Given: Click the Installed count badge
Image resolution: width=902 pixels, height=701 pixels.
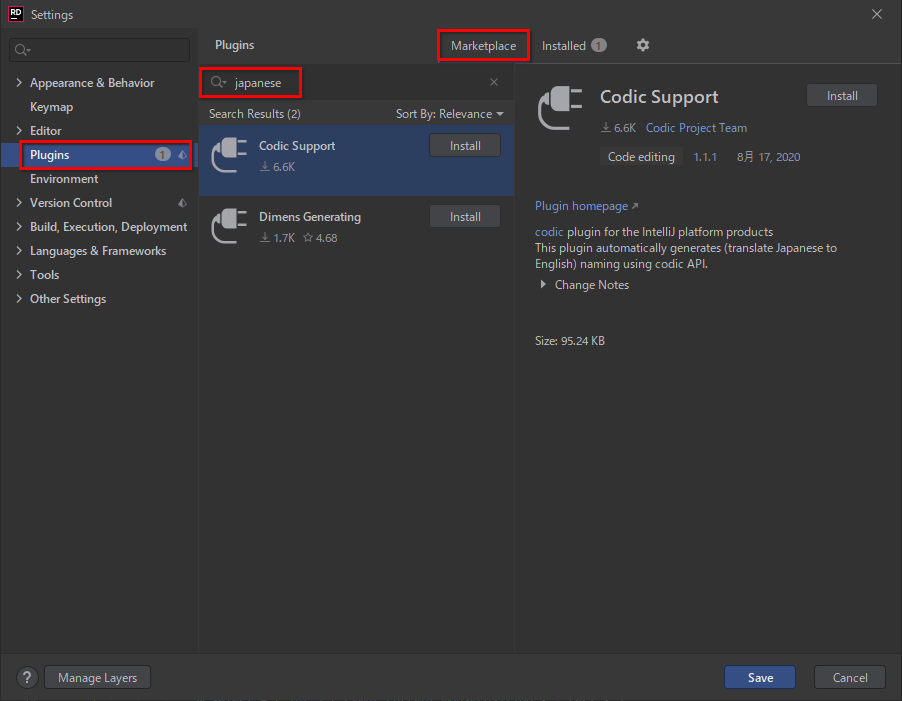Looking at the screenshot, I should tap(599, 45).
